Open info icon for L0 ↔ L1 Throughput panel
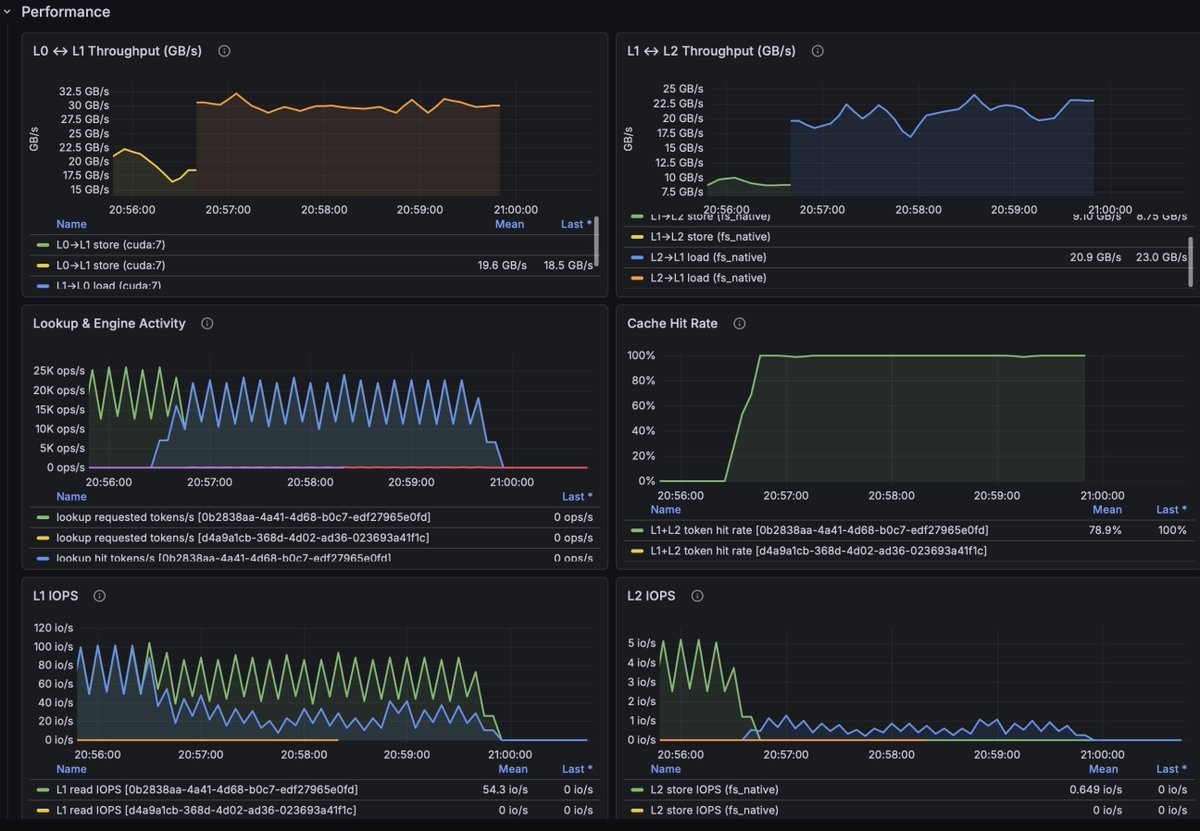1200x831 pixels. (x=224, y=51)
